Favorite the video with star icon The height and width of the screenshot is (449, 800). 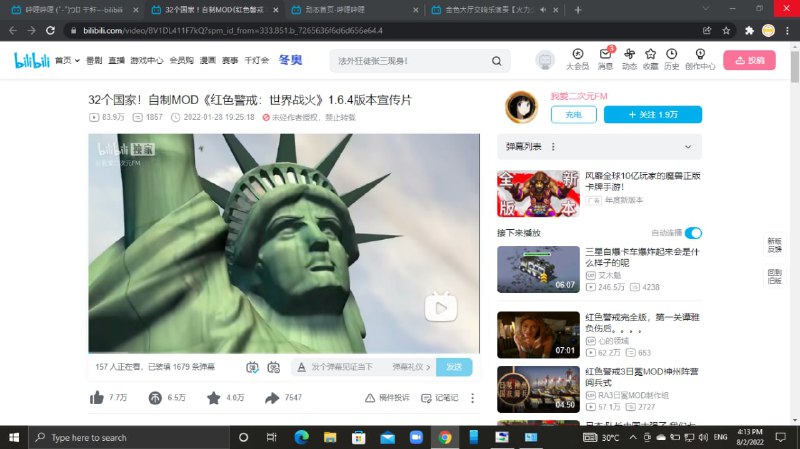point(213,397)
